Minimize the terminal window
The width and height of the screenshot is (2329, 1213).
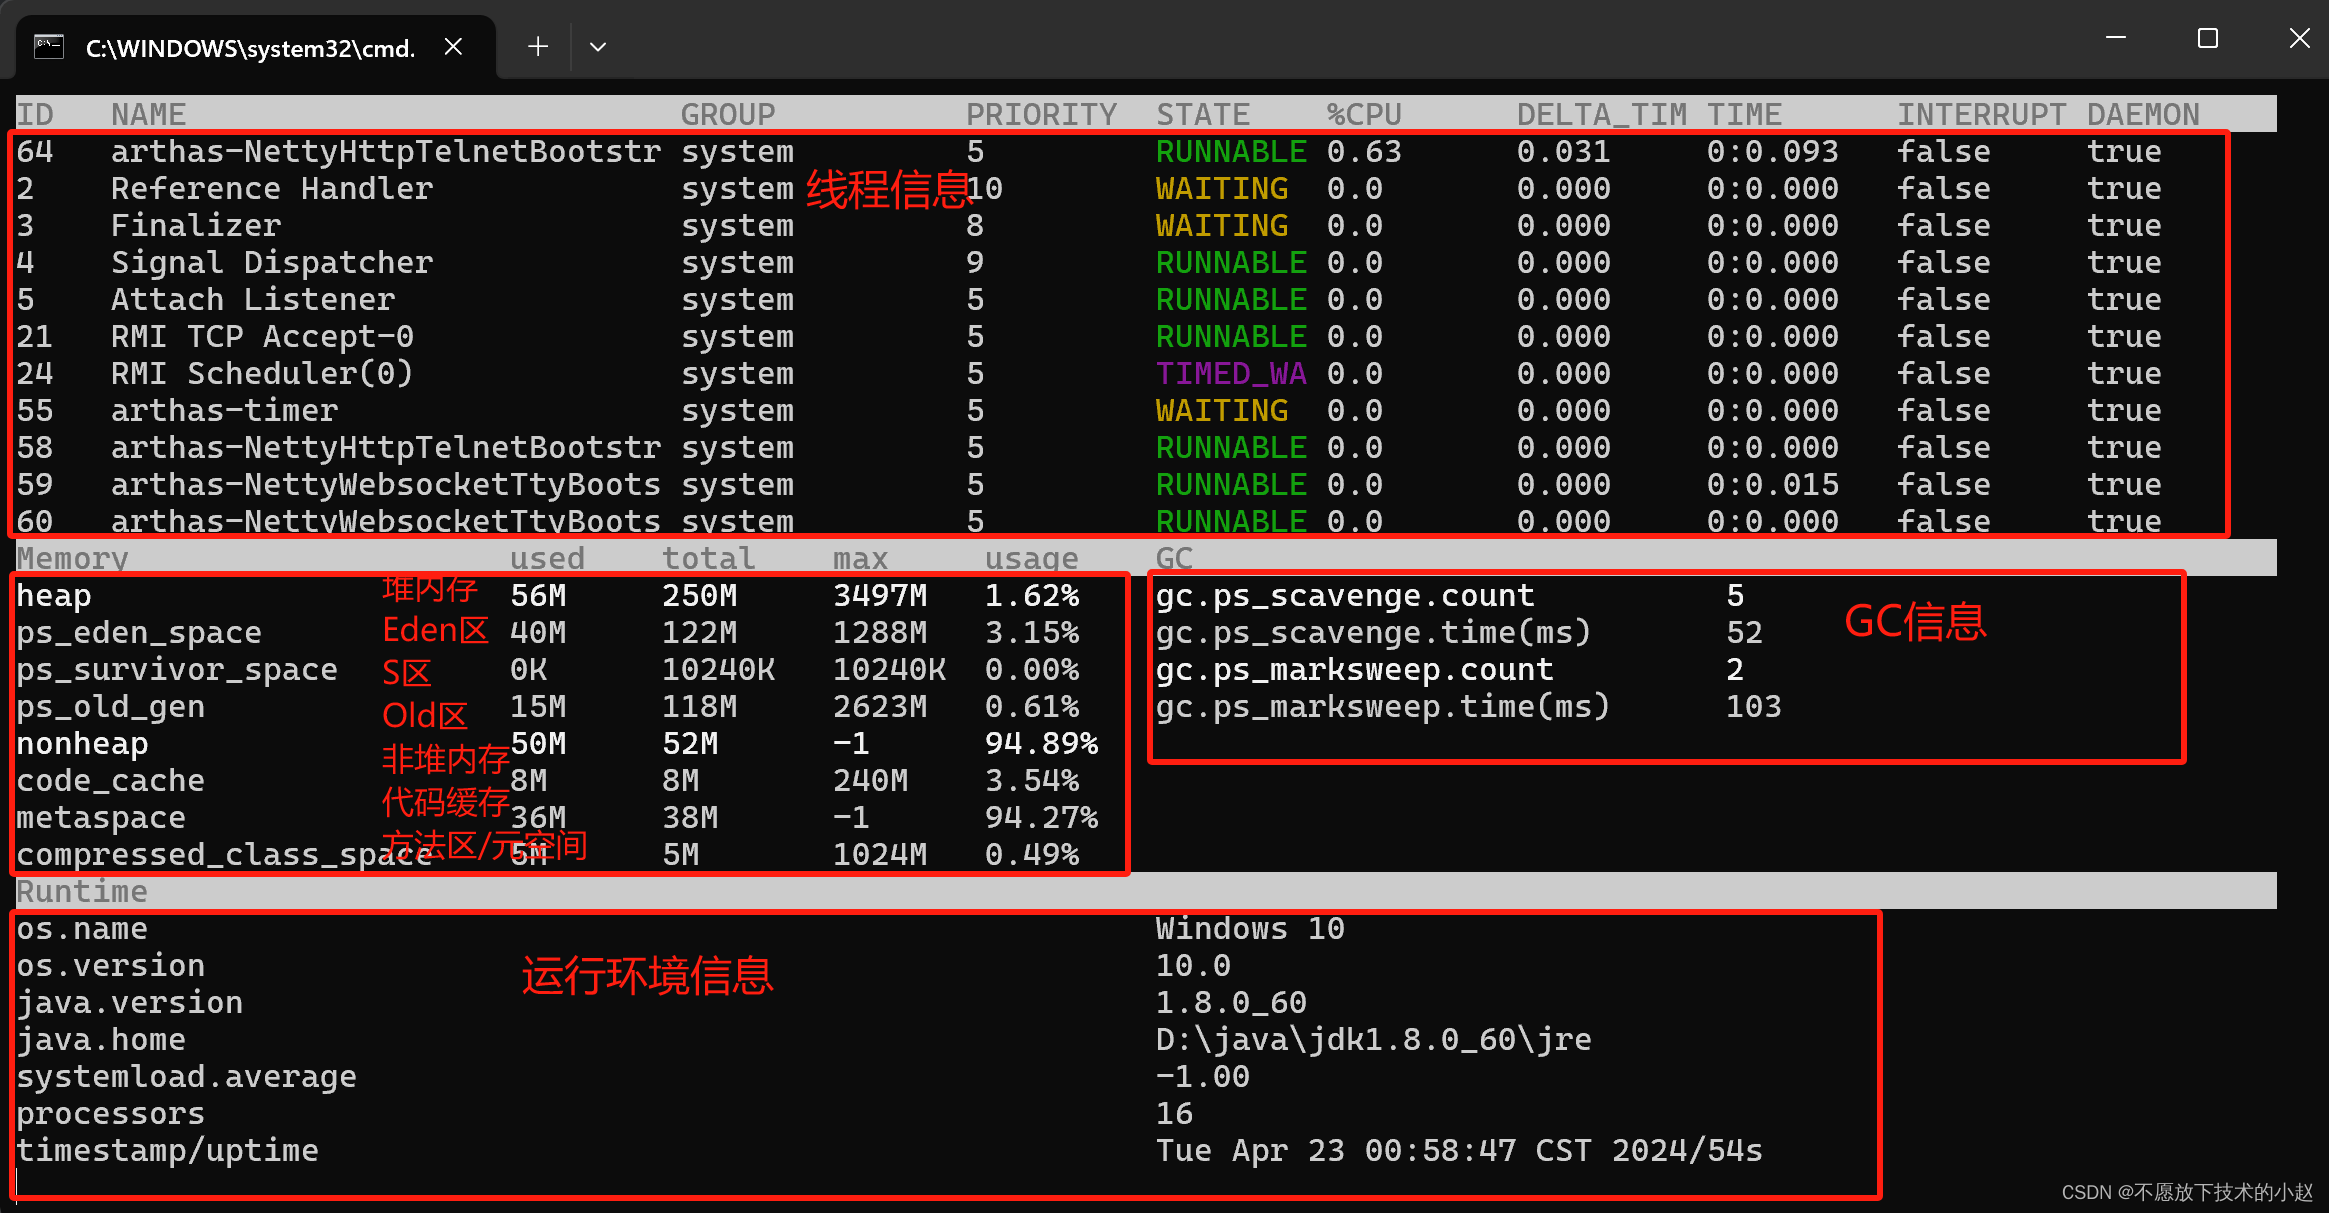click(2116, 38)
